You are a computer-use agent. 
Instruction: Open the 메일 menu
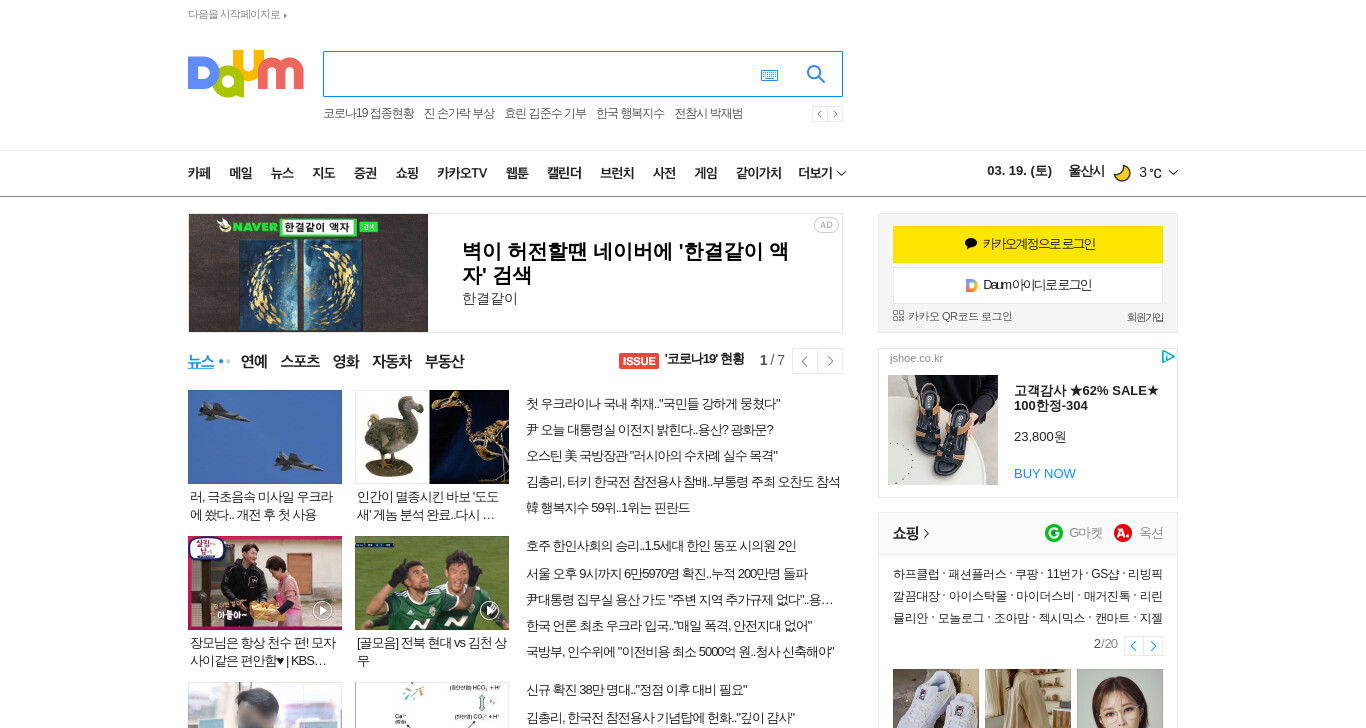tap(241, 173)
